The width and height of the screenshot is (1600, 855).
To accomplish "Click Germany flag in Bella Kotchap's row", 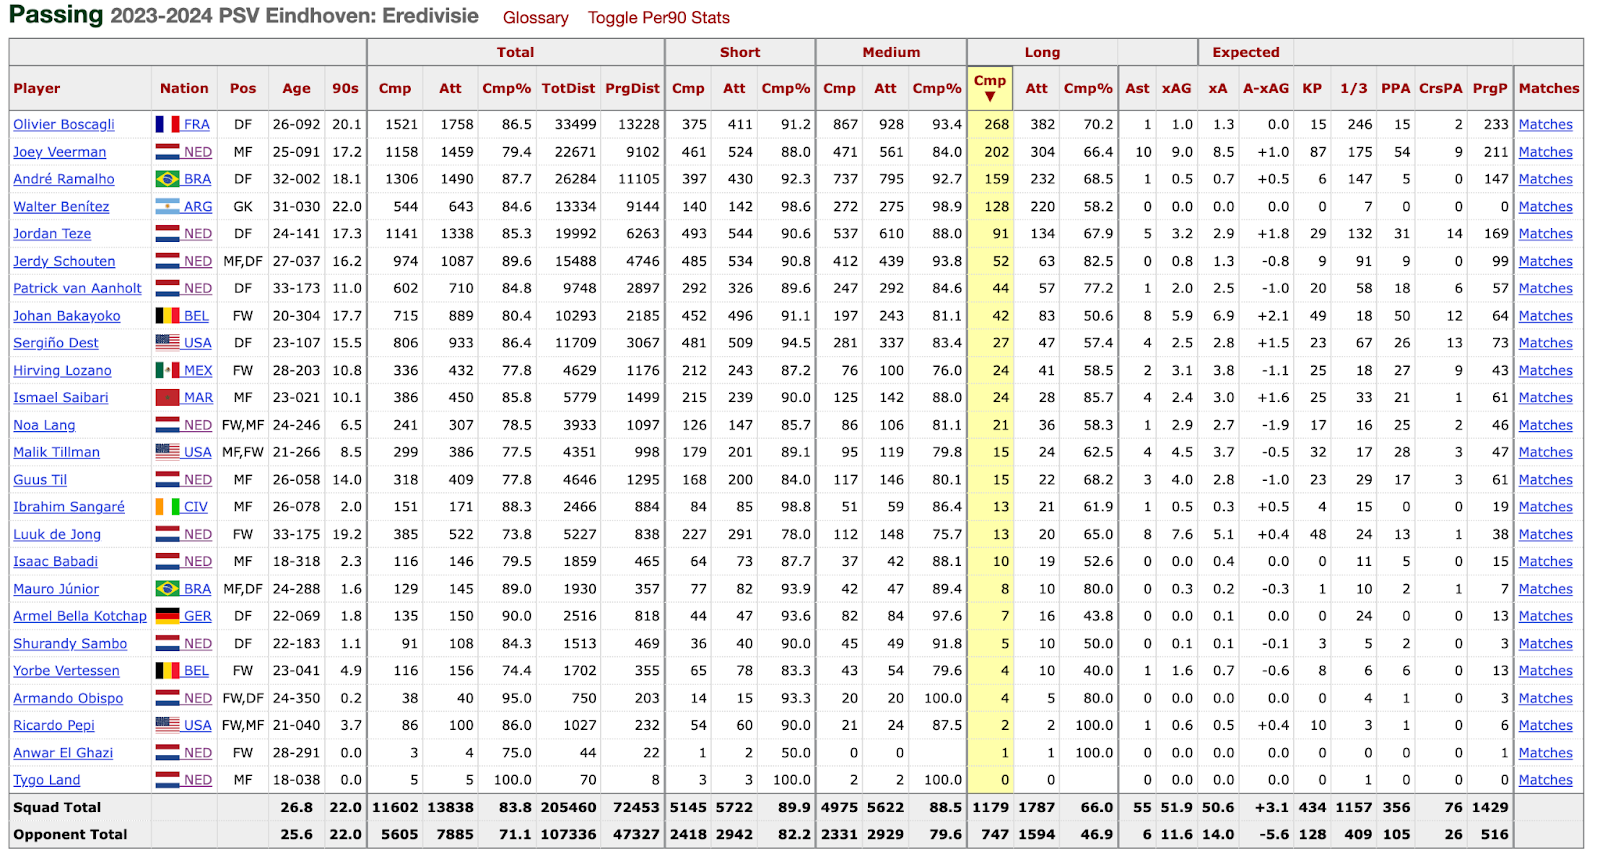I will pos(167,616).
